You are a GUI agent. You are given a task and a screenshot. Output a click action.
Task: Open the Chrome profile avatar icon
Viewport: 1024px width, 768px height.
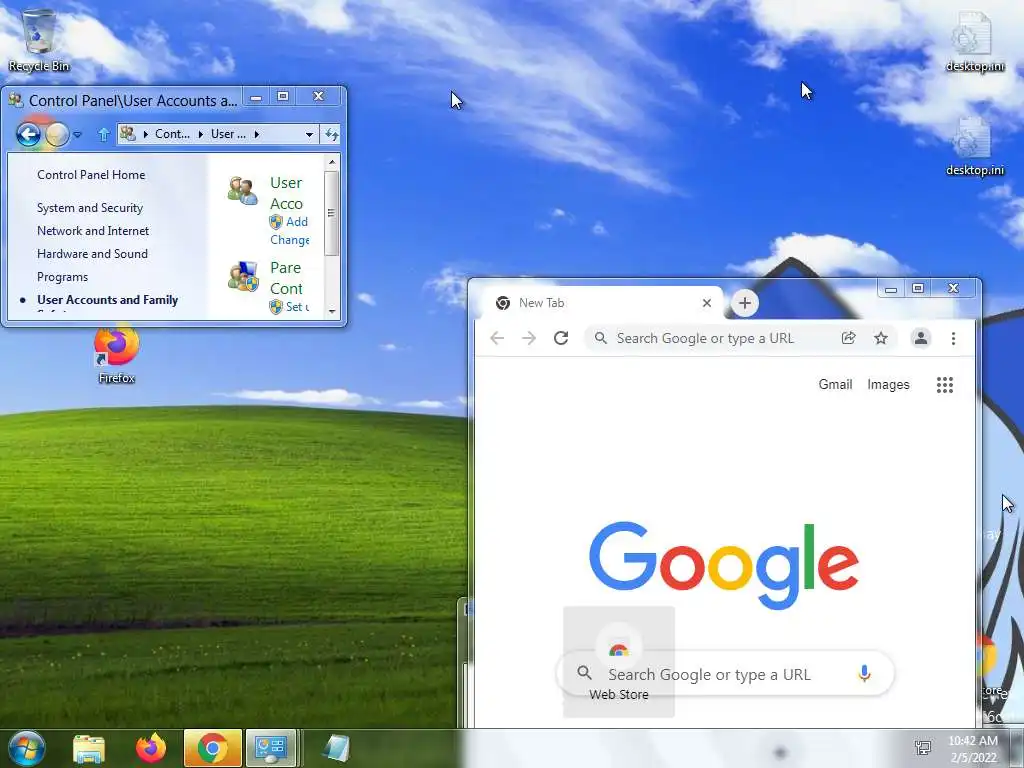[x=921, y=338]
